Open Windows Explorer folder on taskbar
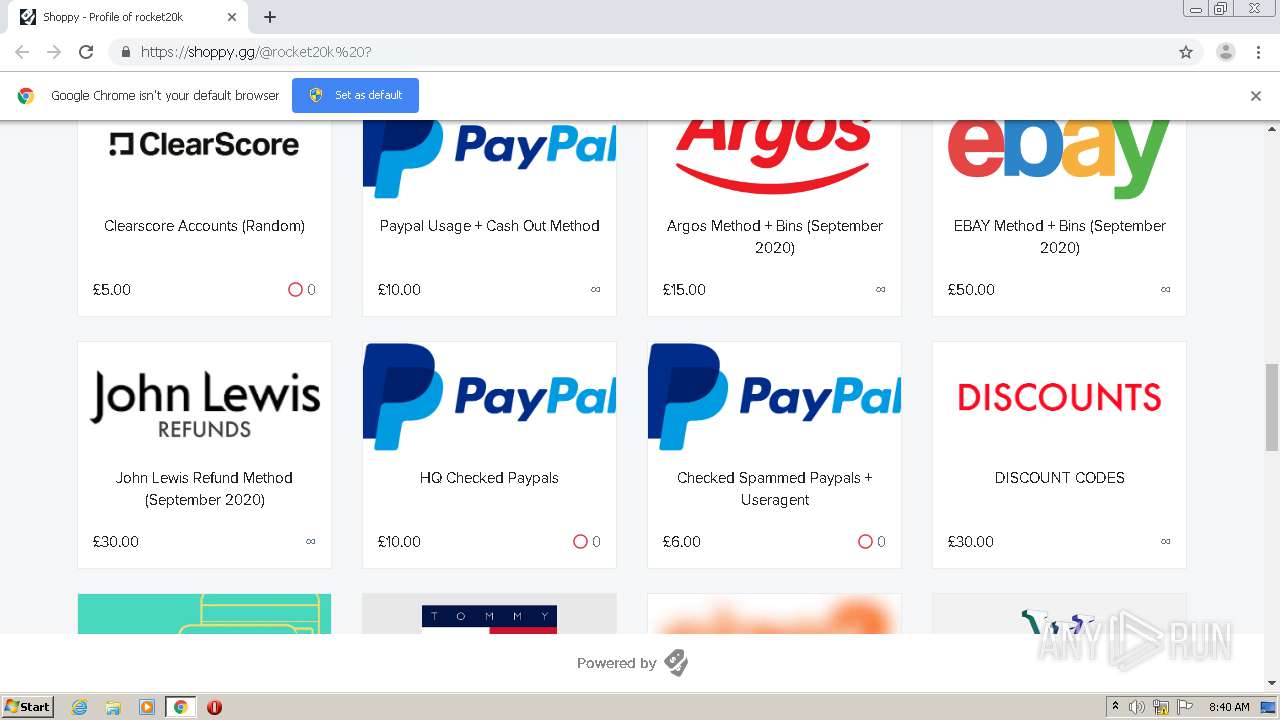Screen dimensions: 1280x720 coord(113,707)
